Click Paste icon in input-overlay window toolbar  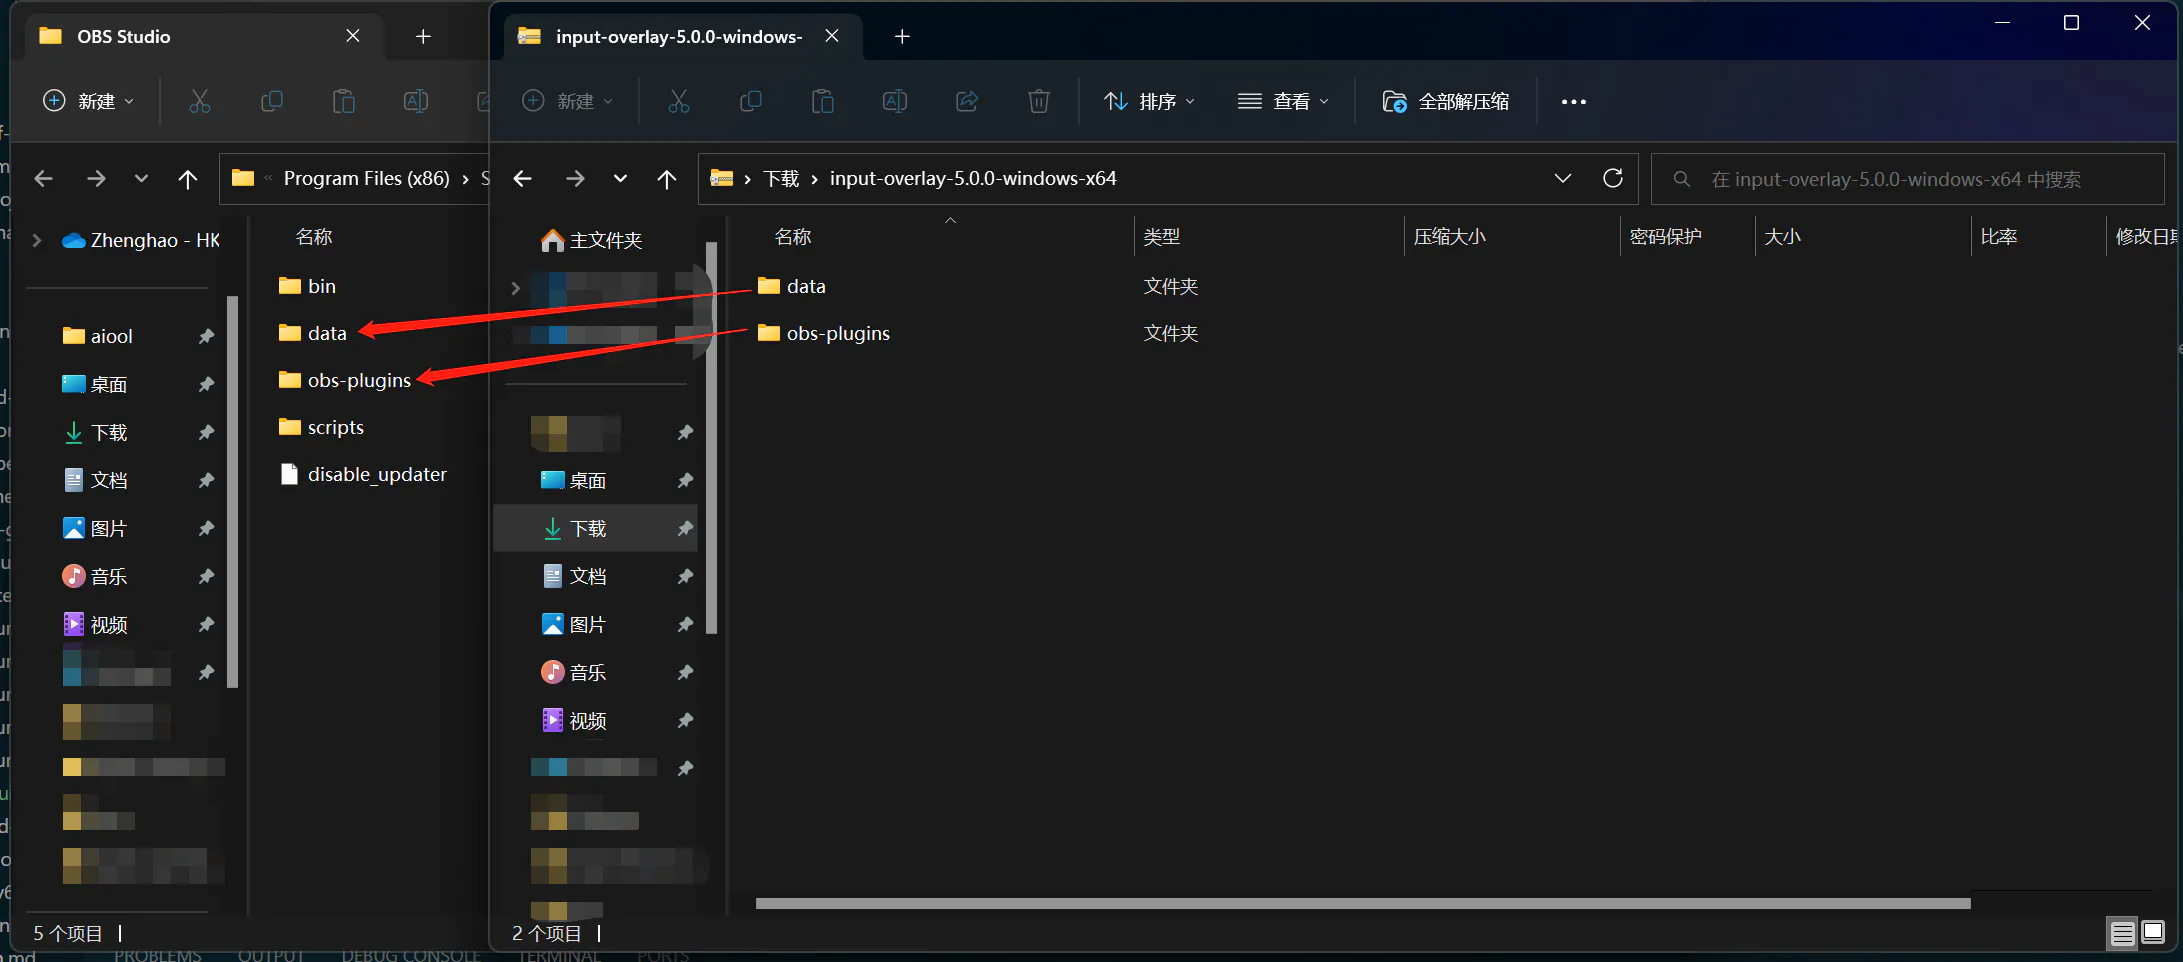[x=823, y=101]
